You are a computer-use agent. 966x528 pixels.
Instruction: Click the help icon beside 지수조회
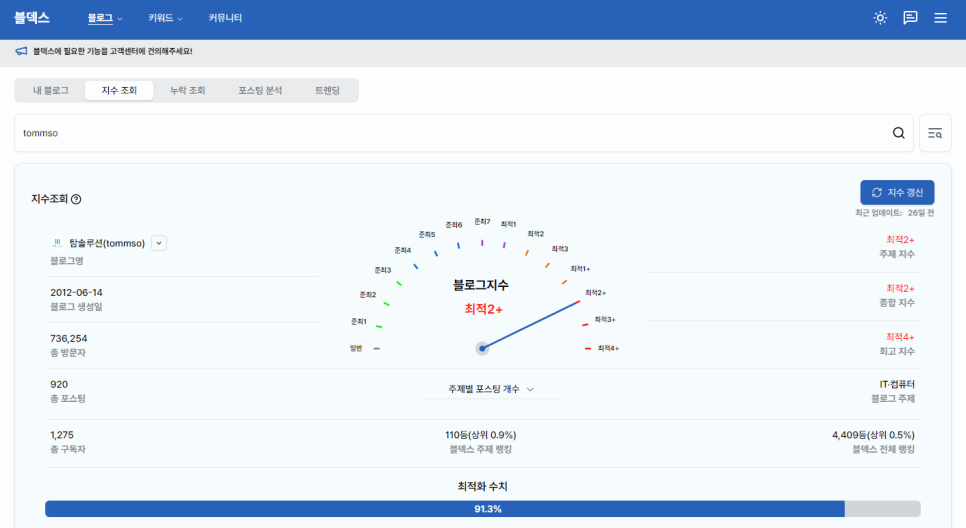pos(76,199)
